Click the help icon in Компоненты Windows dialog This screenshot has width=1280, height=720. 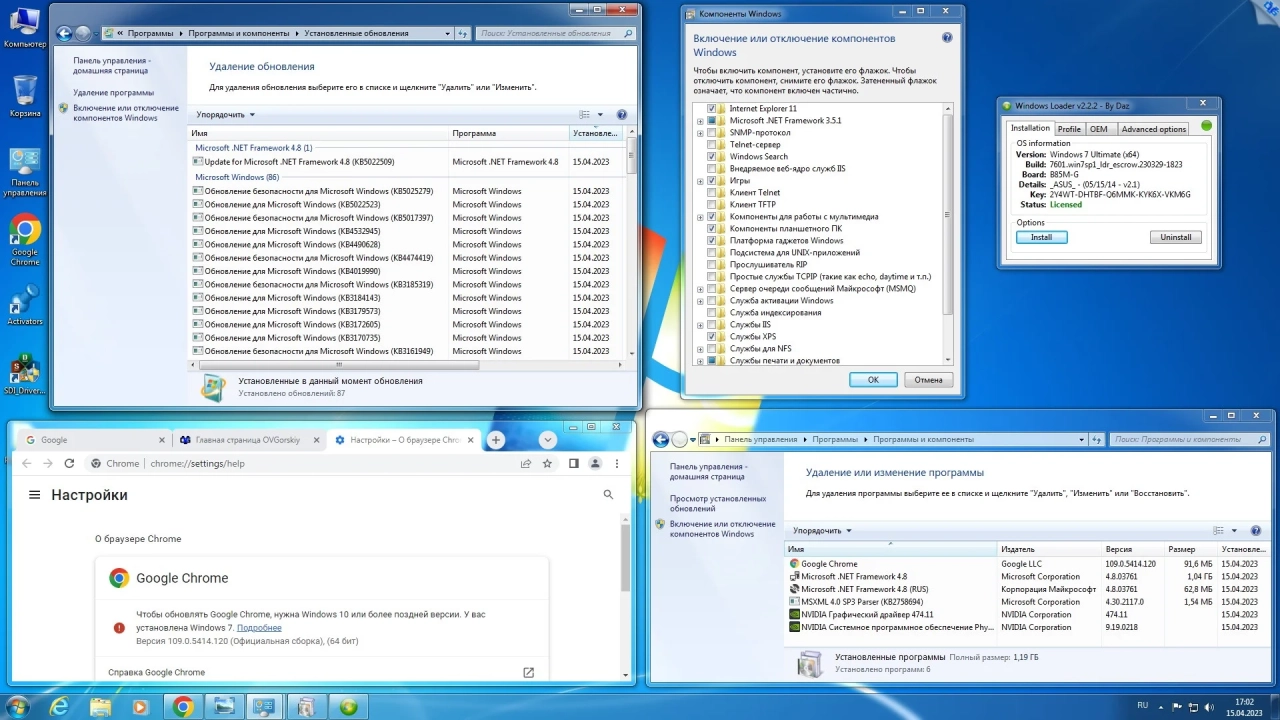point(947,38)
